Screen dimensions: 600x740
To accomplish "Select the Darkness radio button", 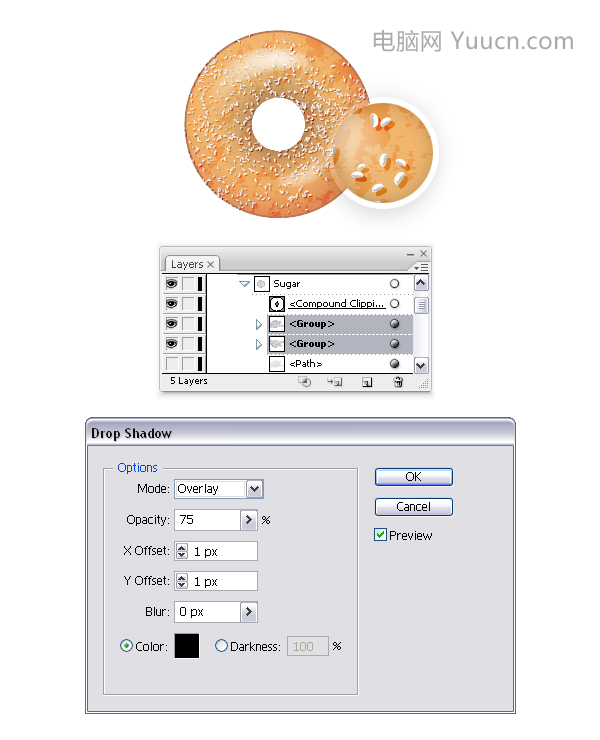I will coord(221,646).
